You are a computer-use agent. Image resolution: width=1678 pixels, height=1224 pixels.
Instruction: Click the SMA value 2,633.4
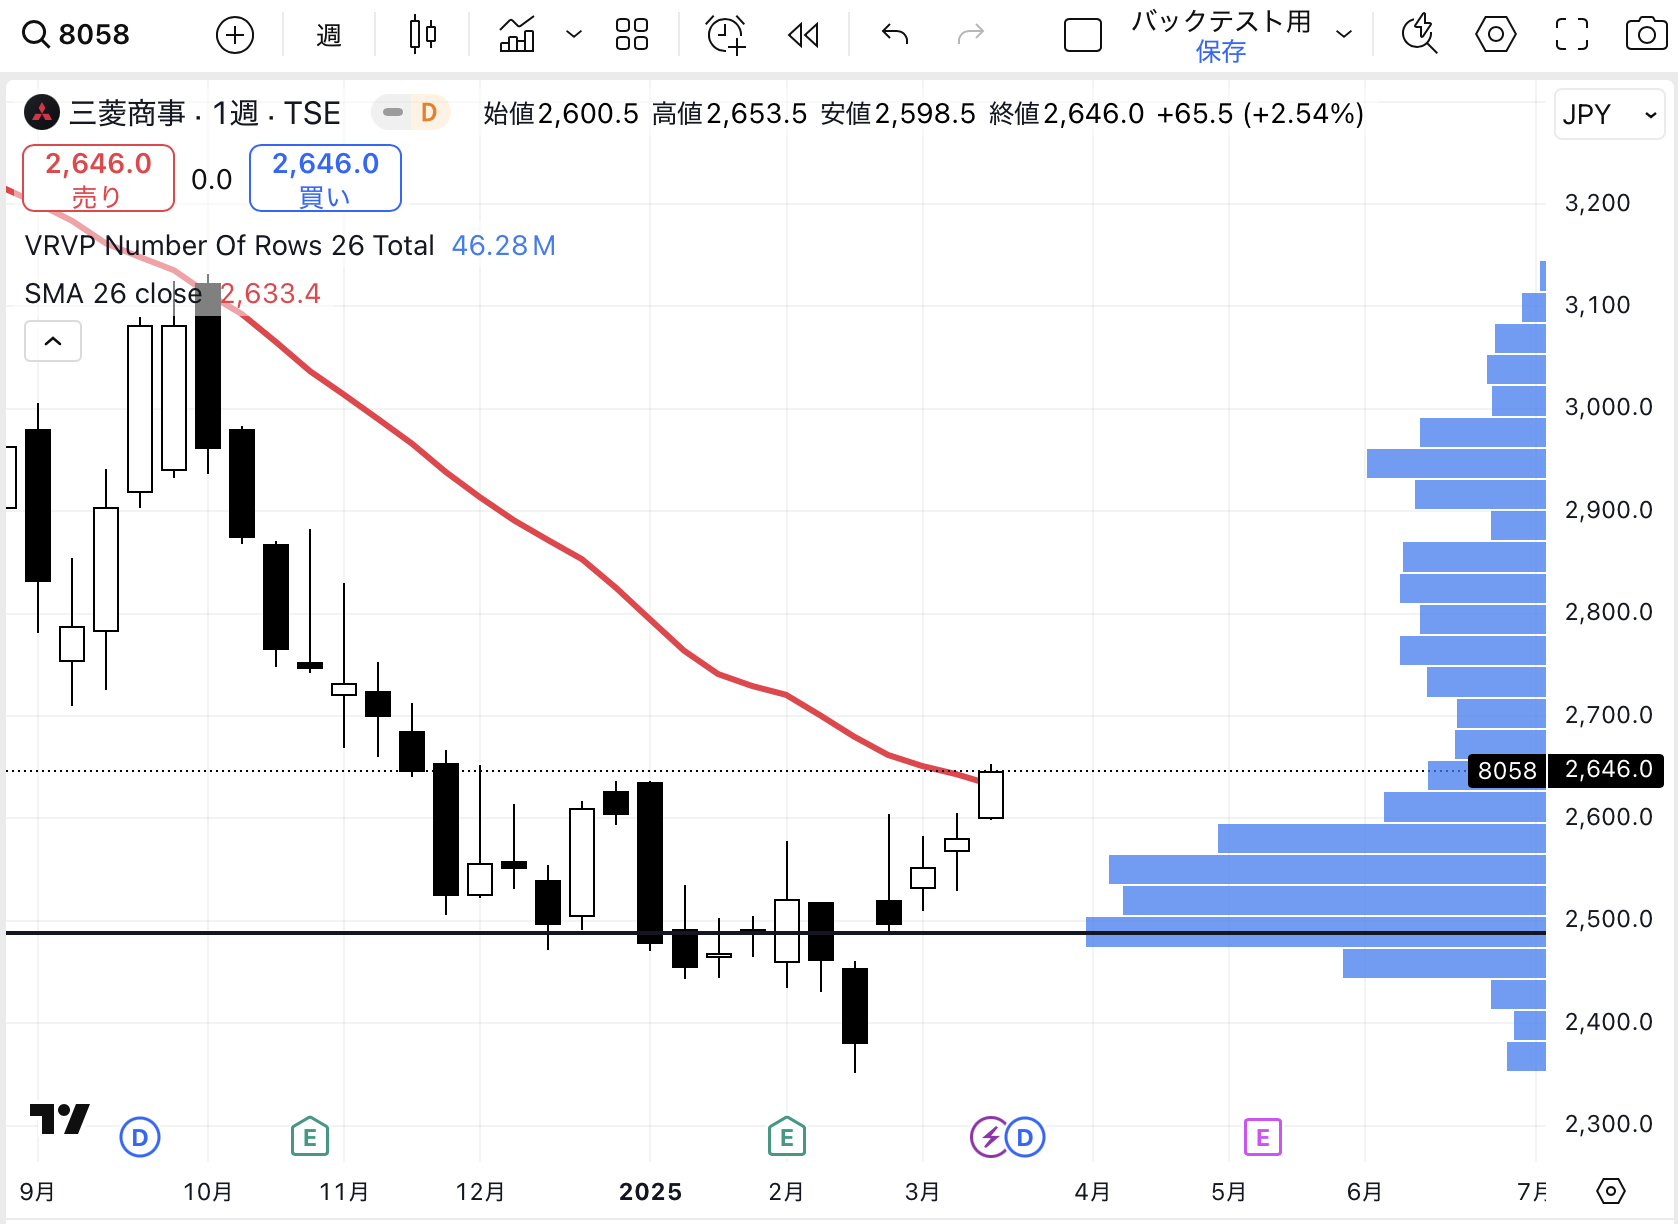coord(271,294)
